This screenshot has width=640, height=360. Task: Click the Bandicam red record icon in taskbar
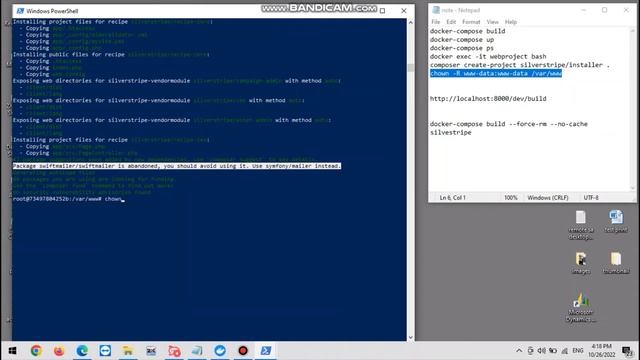pos(243,351)
